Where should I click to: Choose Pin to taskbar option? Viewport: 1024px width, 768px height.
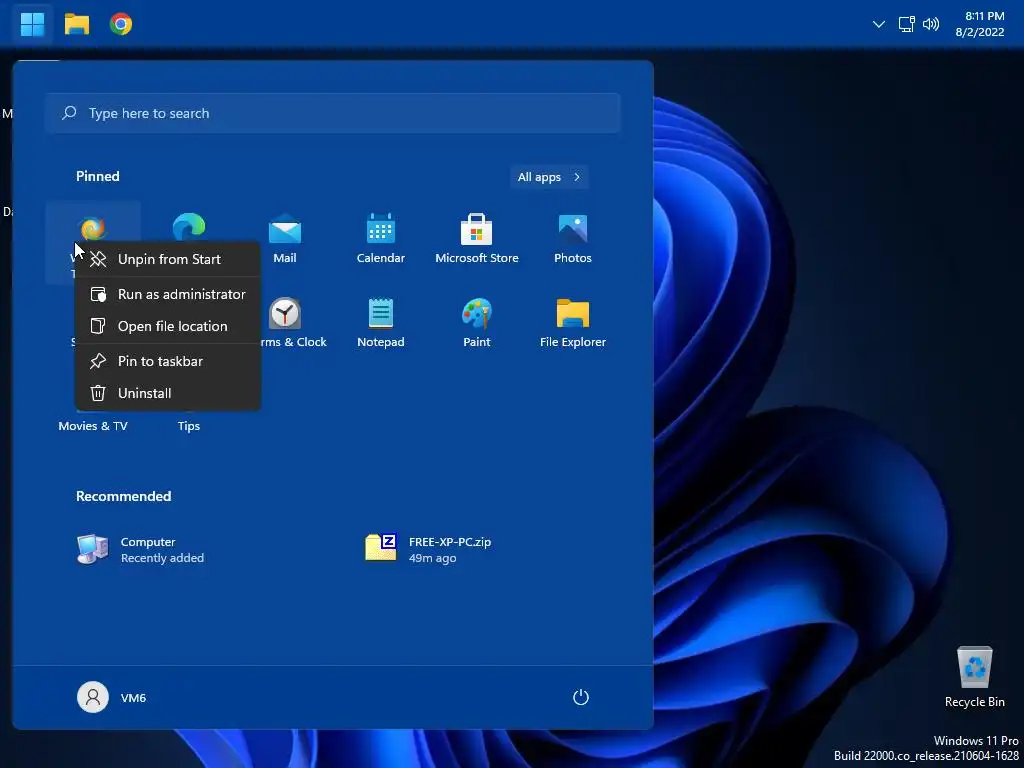[168, 361]
